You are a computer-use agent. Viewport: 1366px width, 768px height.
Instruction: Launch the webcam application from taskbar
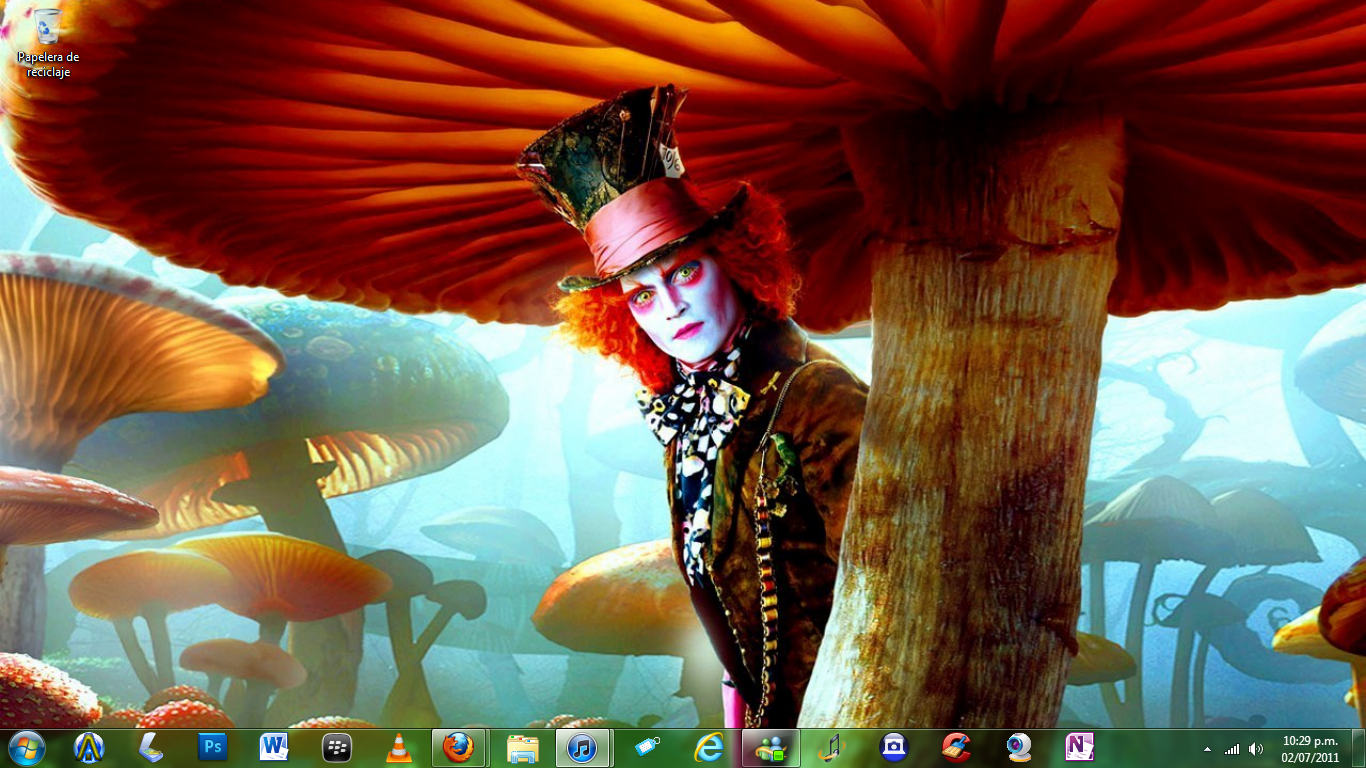pyautogui.click(x=1018, y=747)
